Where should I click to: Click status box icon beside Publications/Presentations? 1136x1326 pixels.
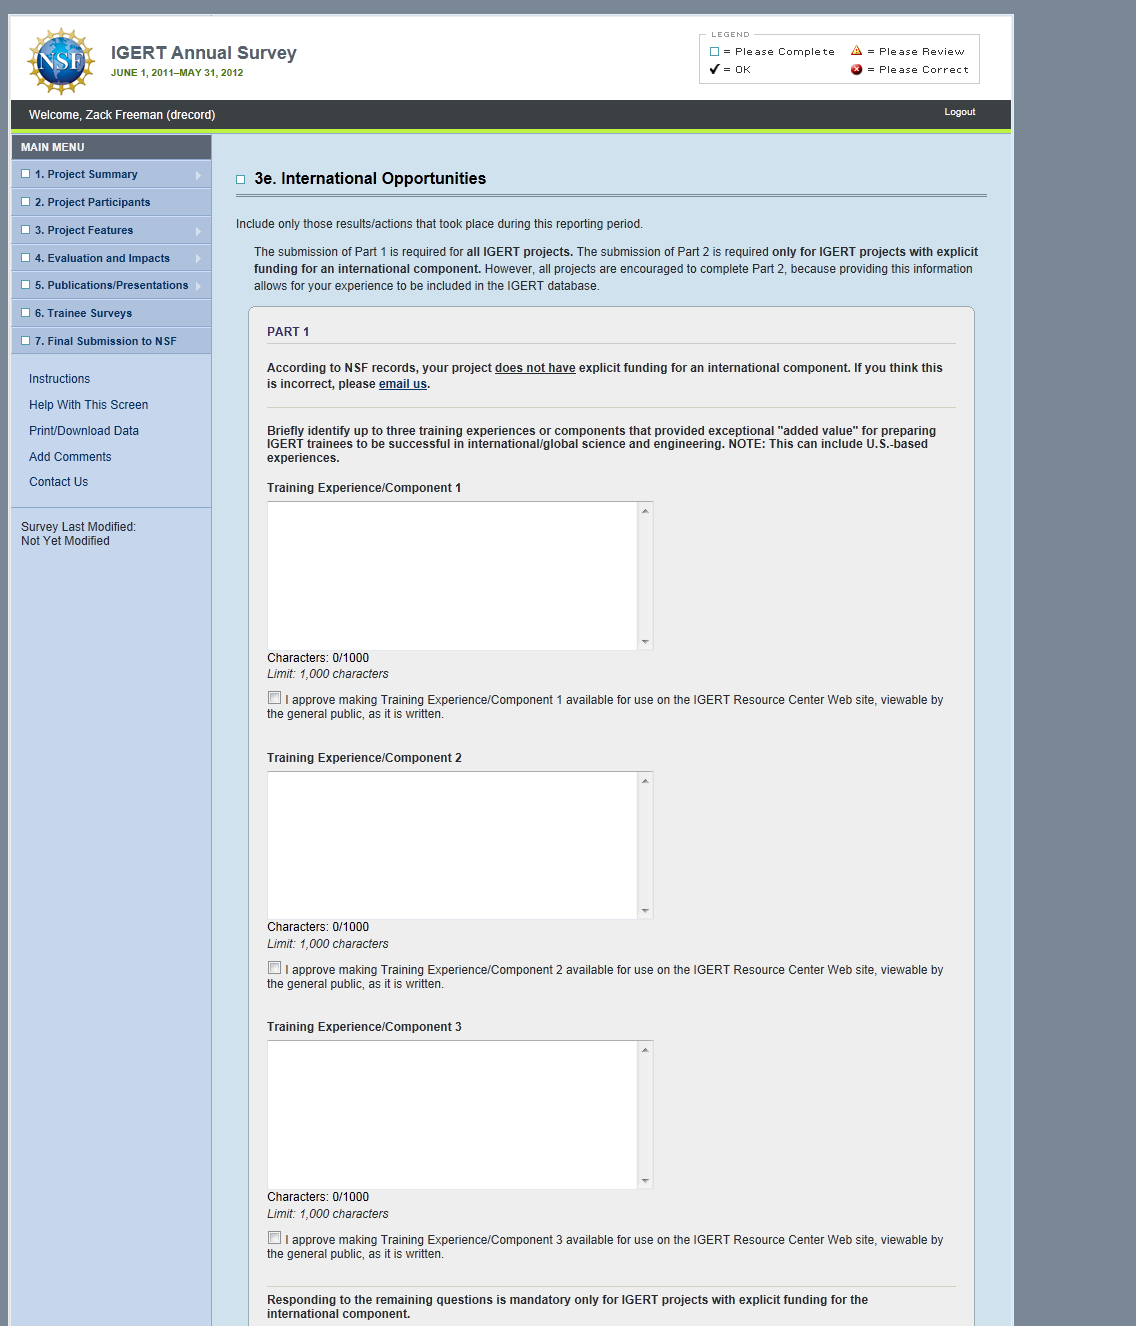(x=26, y=285)
